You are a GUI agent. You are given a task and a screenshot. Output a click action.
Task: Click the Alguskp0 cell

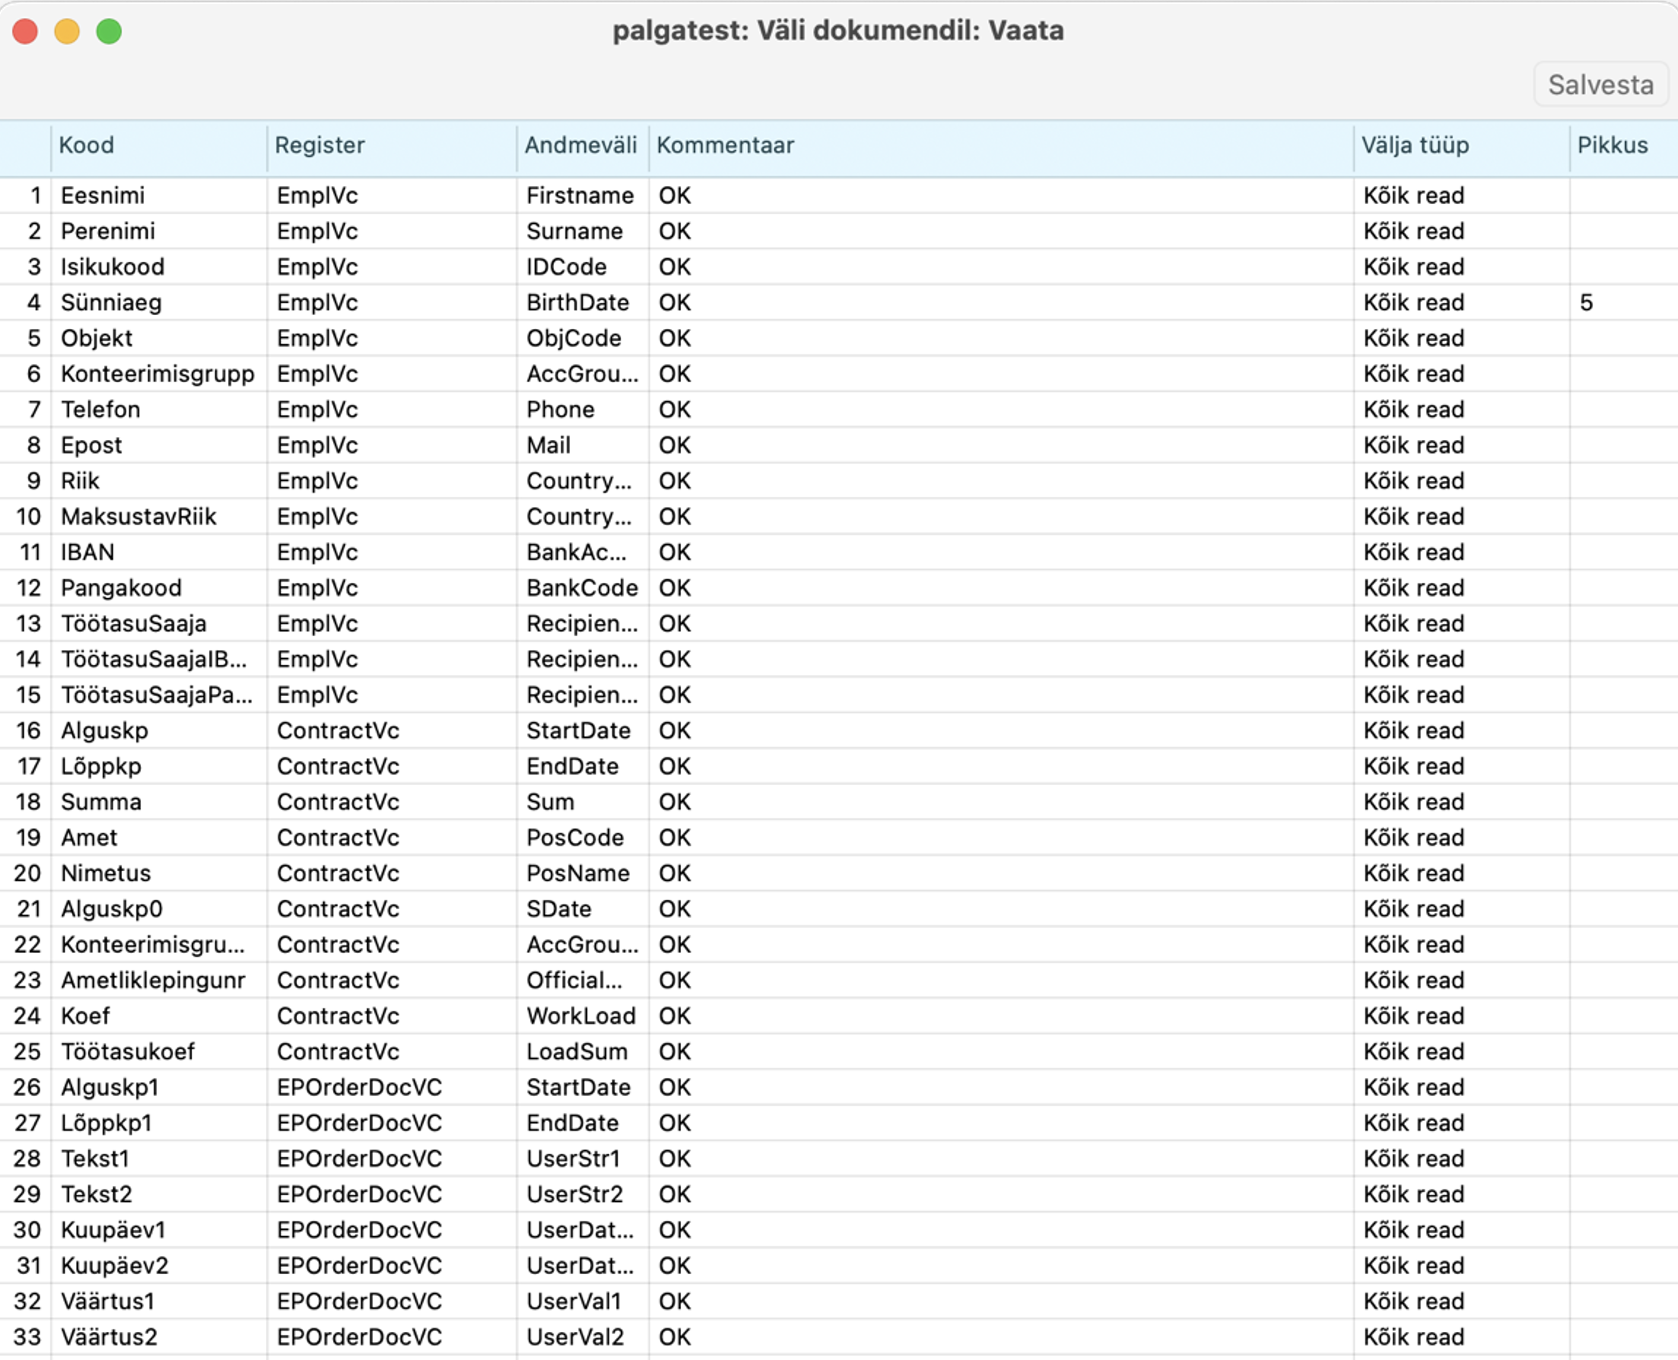point(159,909)
